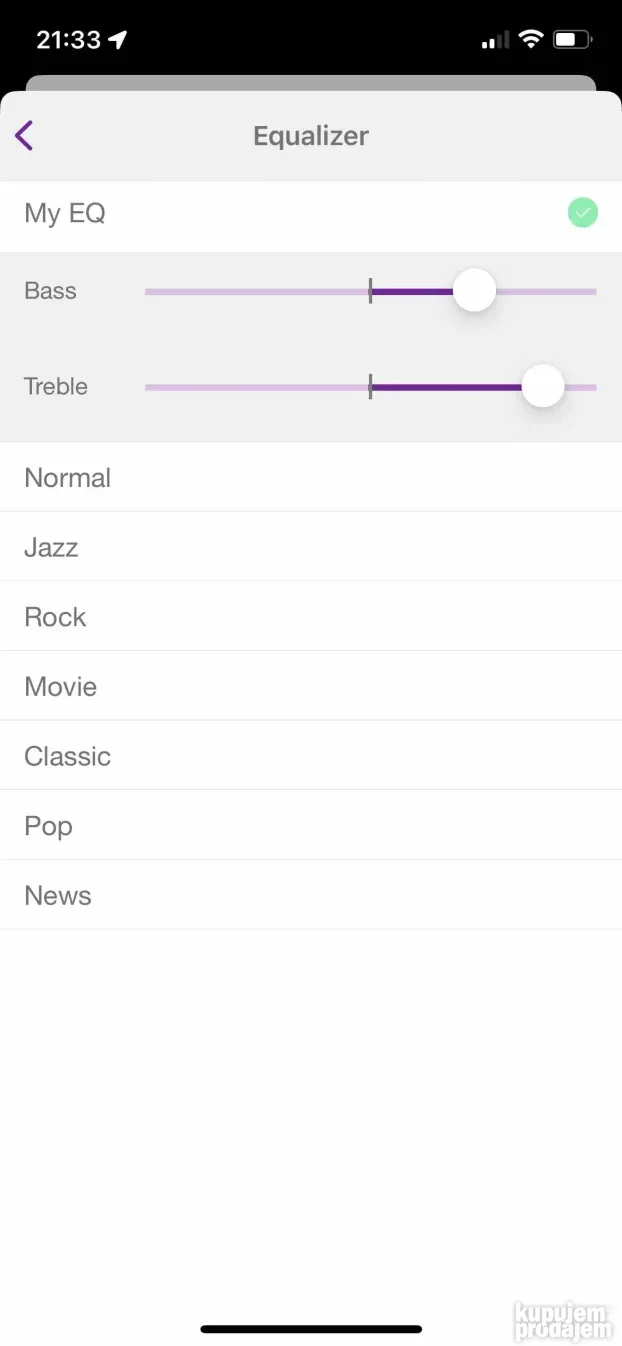Viewport: 622px width, 1346px height.
Task: Switch to the Rock preset
Action: 311,617
